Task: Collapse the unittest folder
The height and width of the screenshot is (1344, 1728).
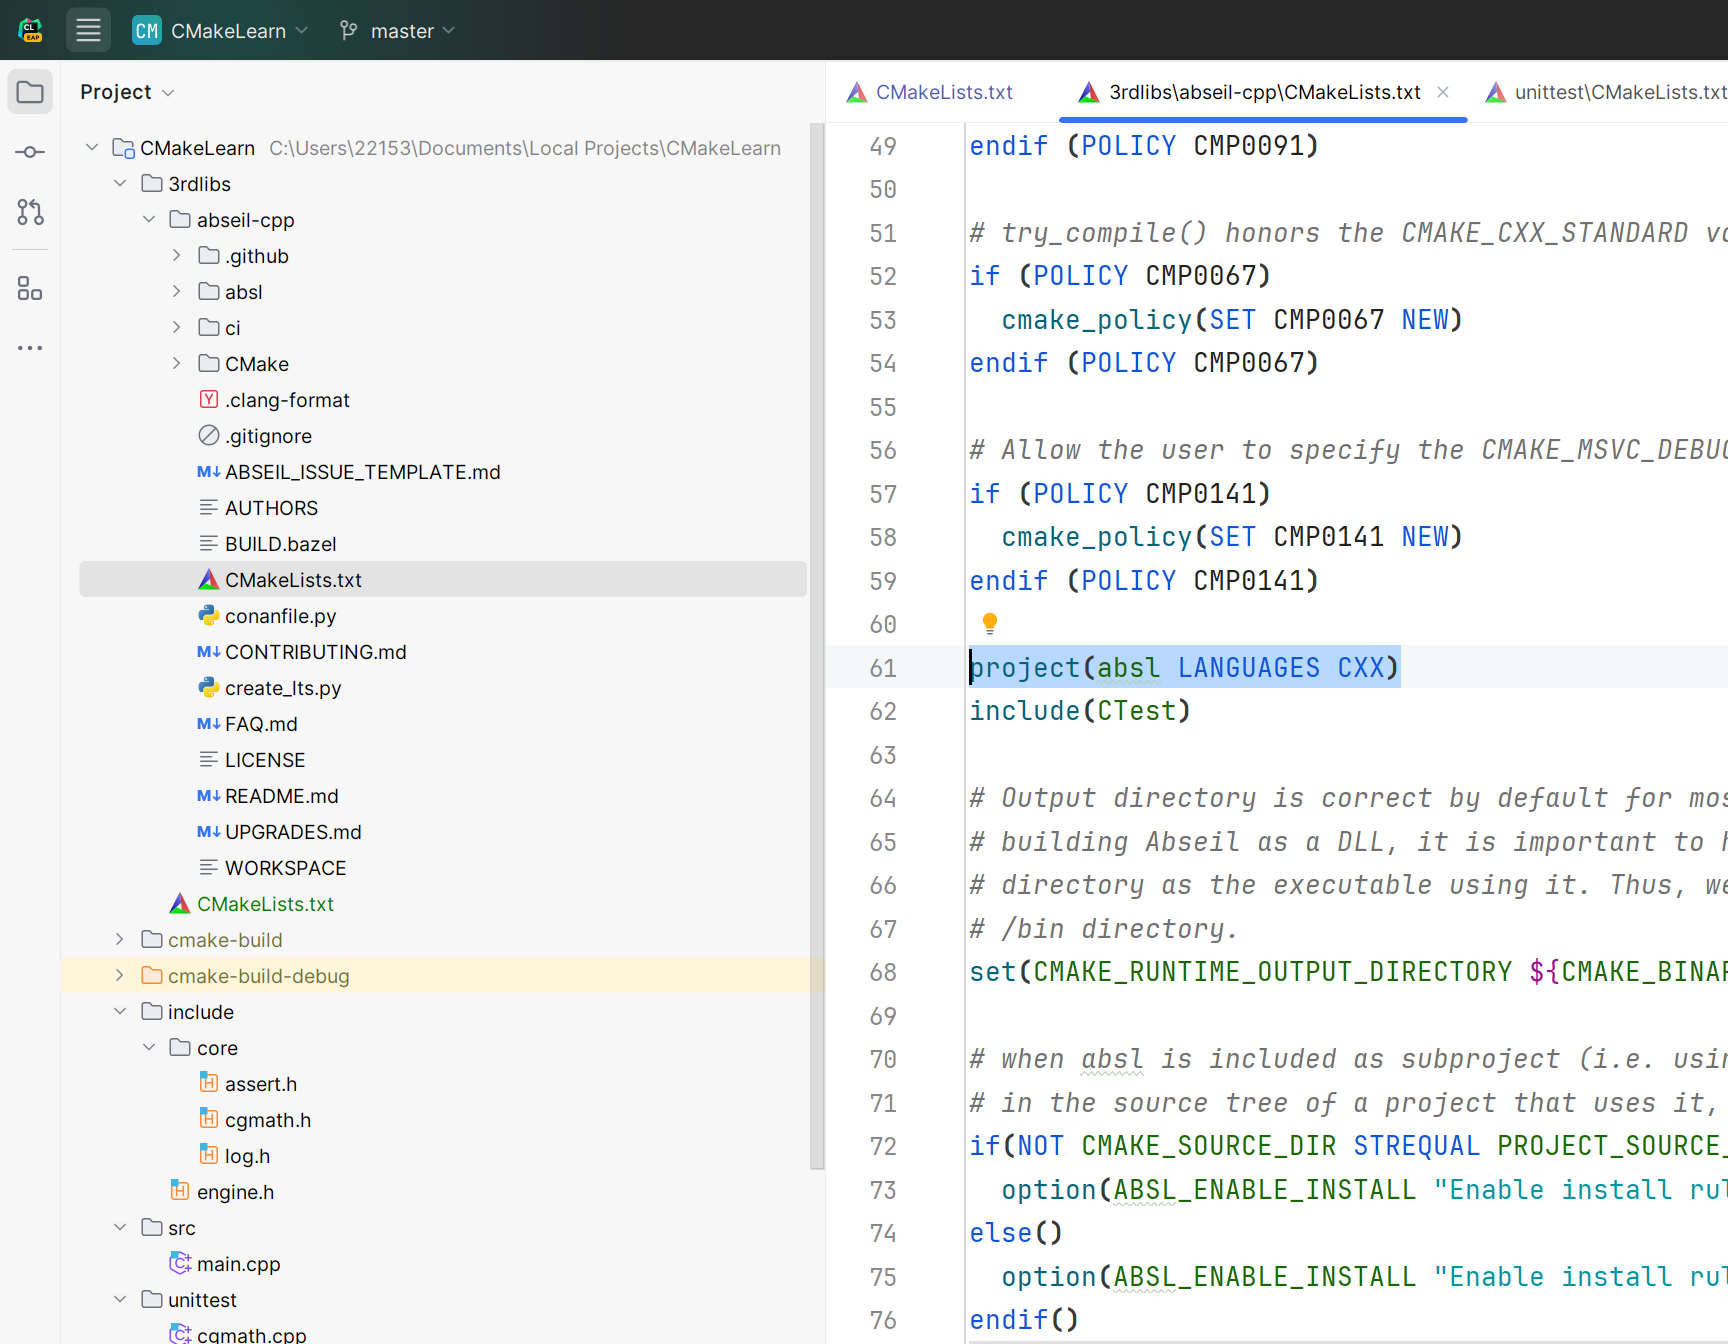Action: [120, 1299]
